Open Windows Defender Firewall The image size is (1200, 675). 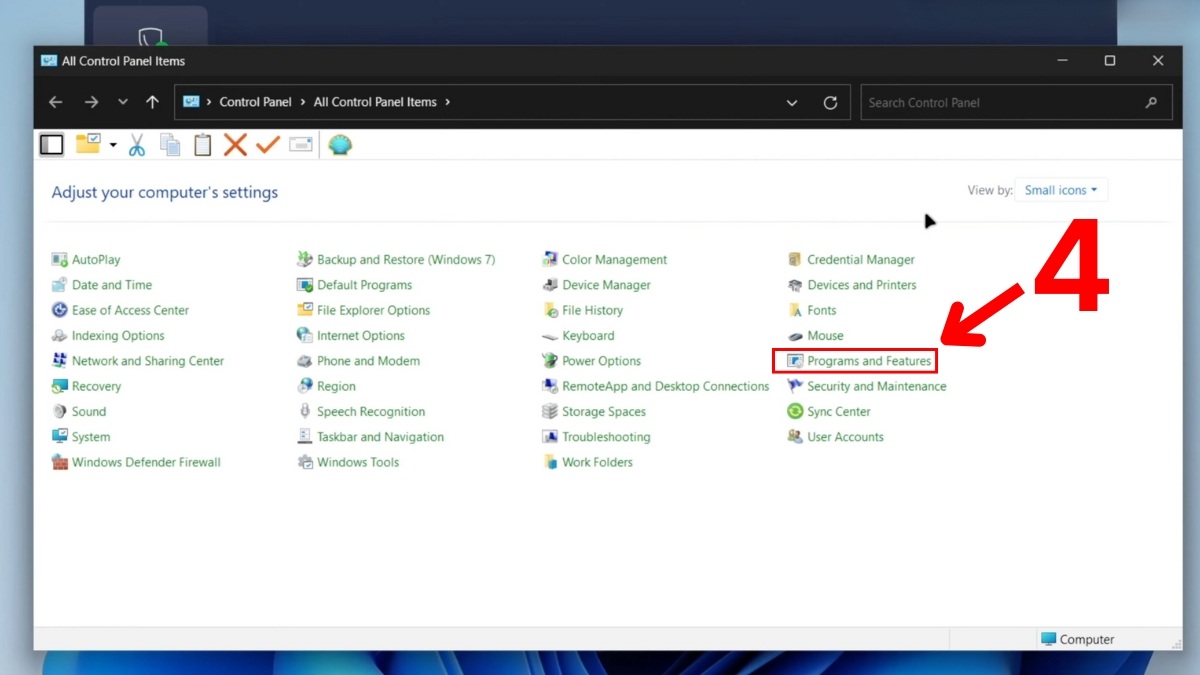point(146,462)
